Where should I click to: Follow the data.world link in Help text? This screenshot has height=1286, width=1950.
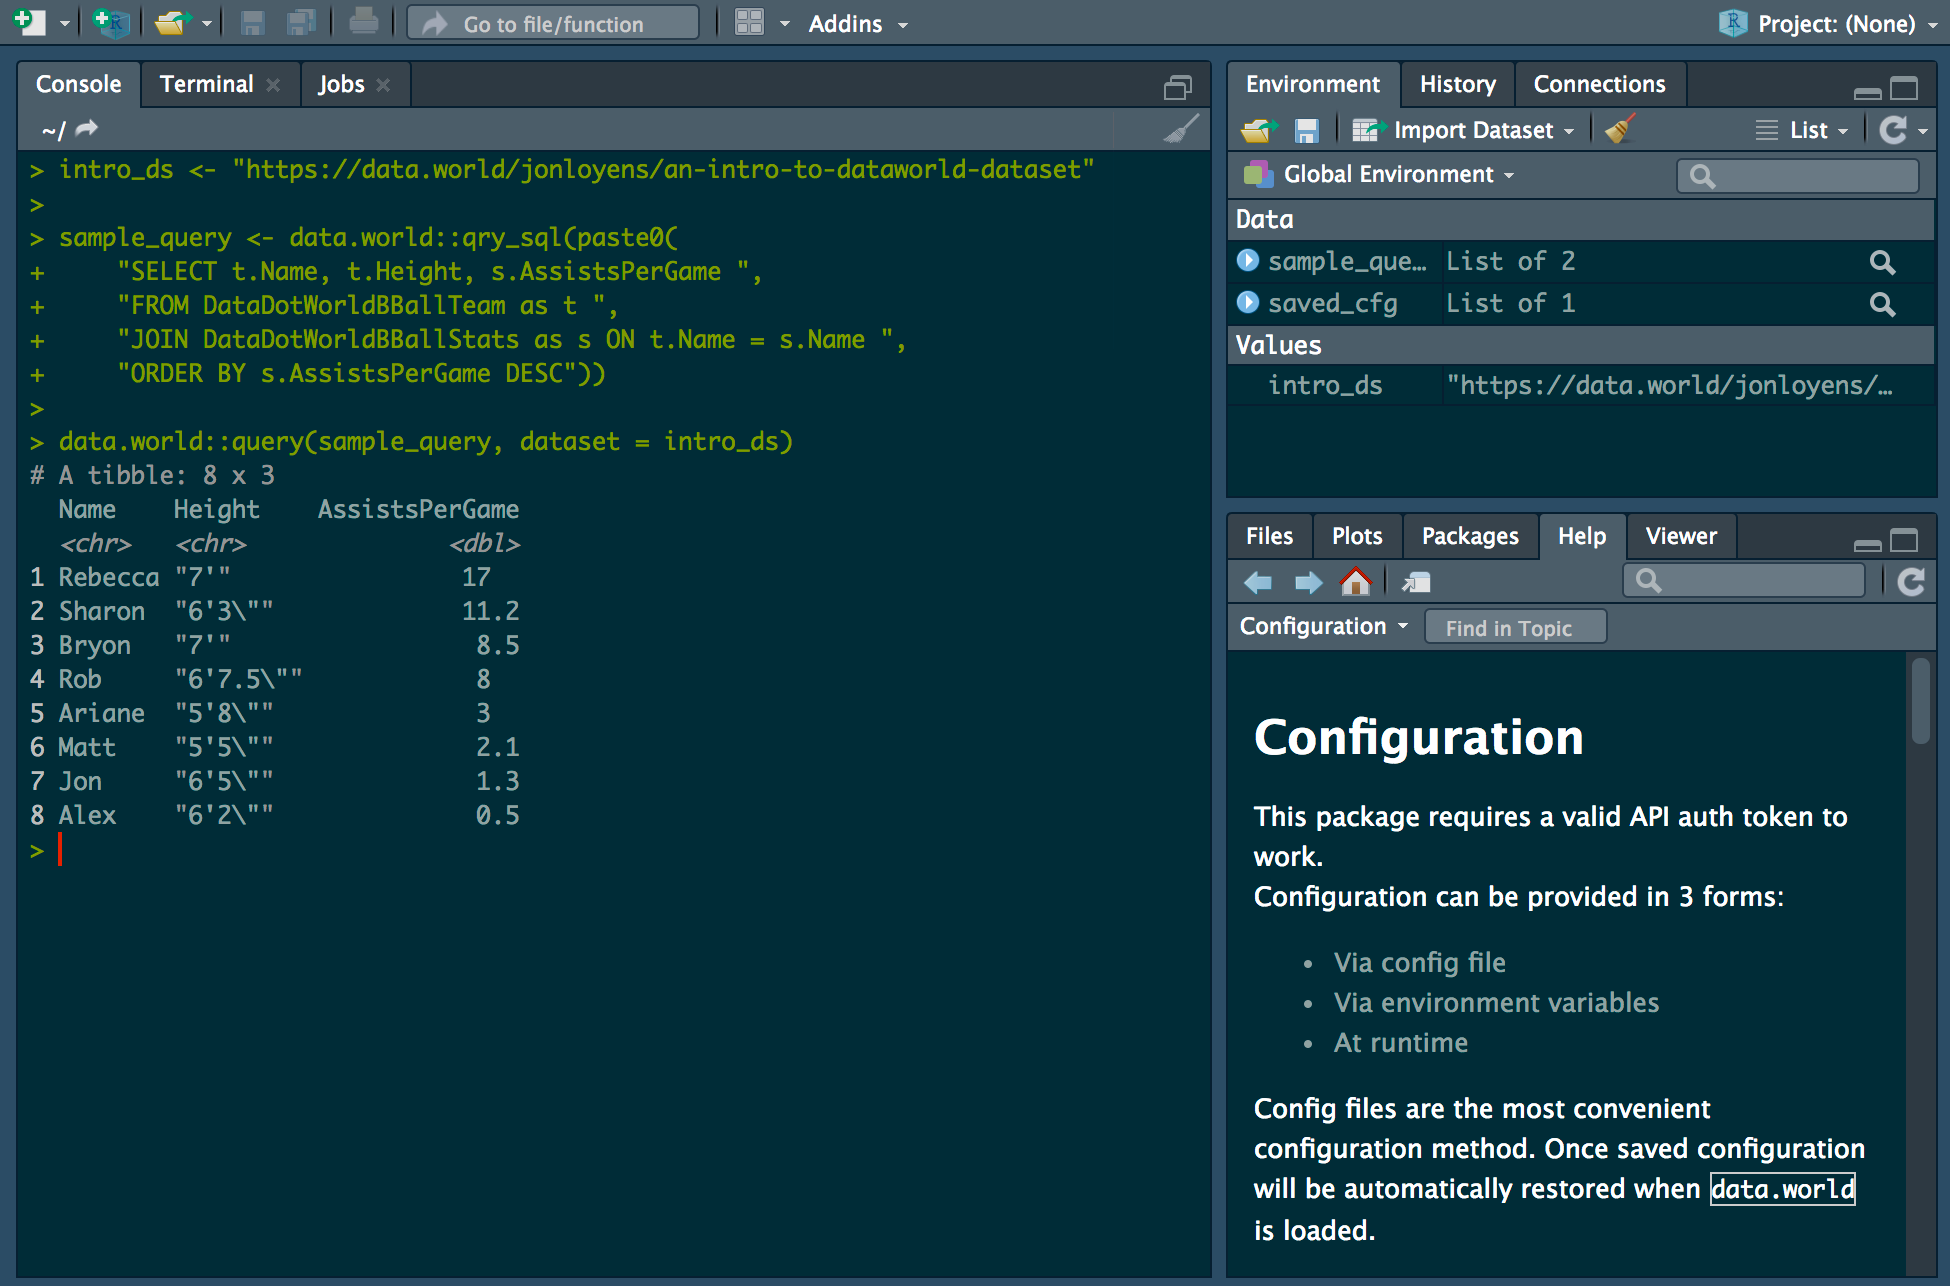(1782, 1189)
